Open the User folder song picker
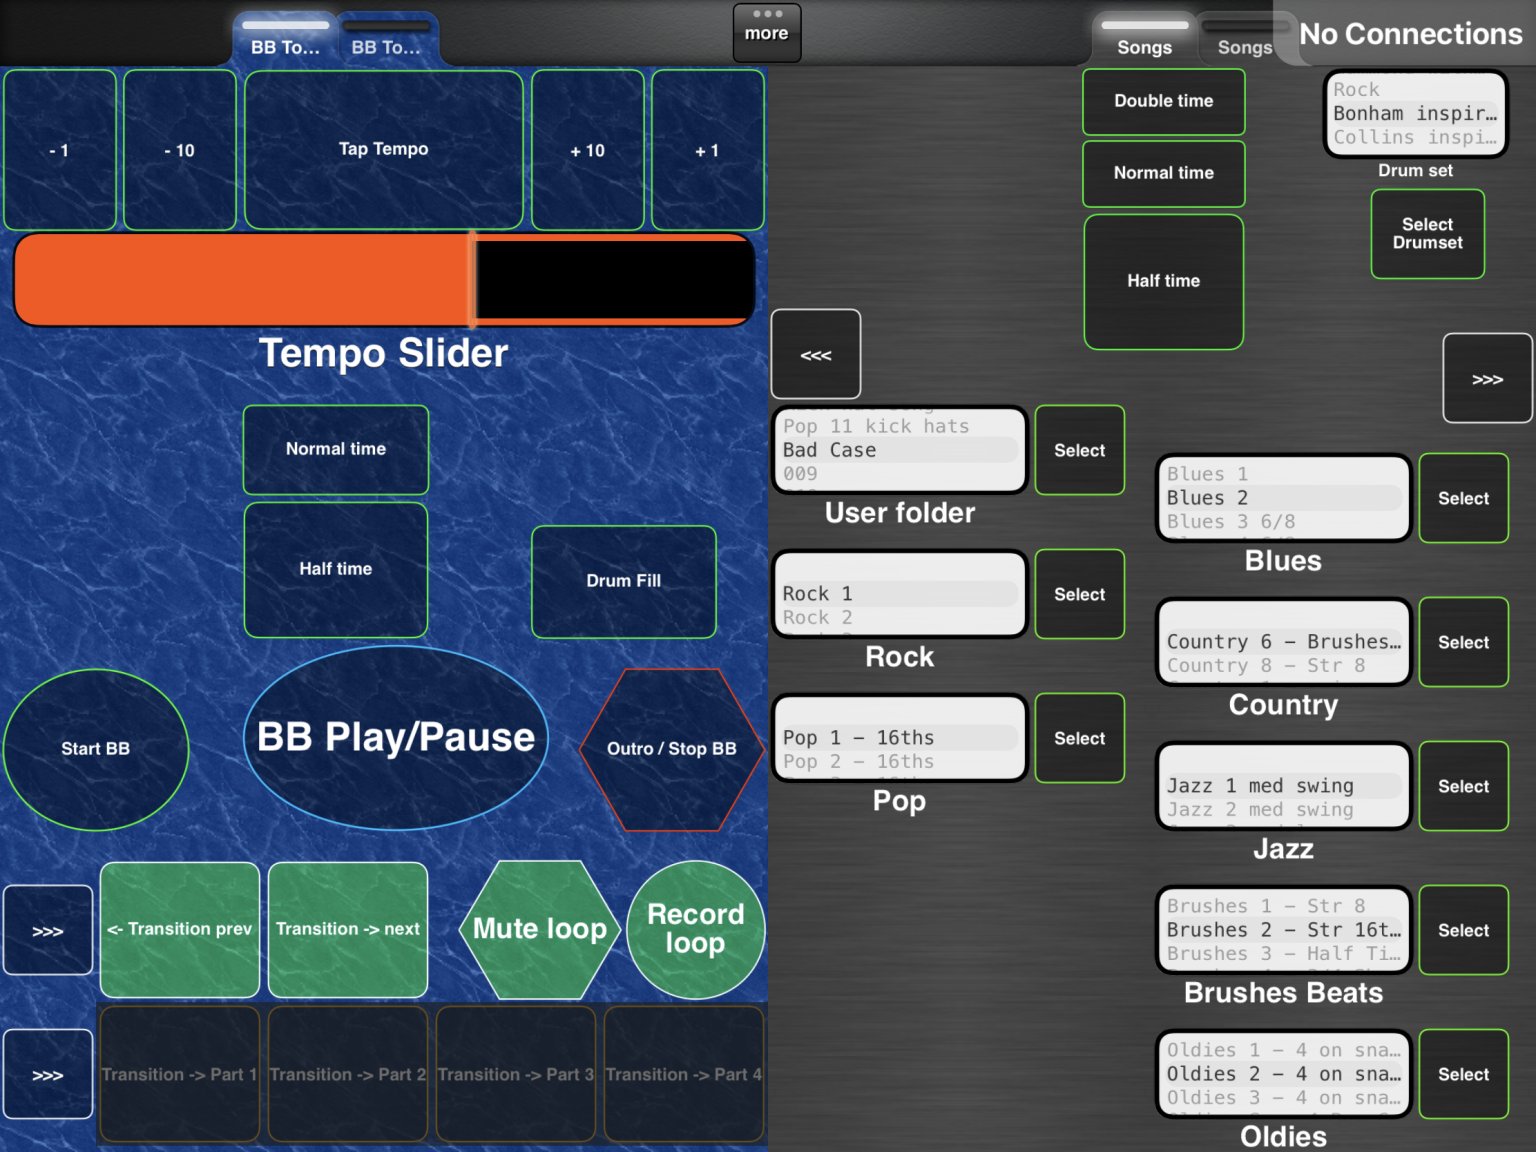The image size is (1536, 1152). [x=900, y=450]
